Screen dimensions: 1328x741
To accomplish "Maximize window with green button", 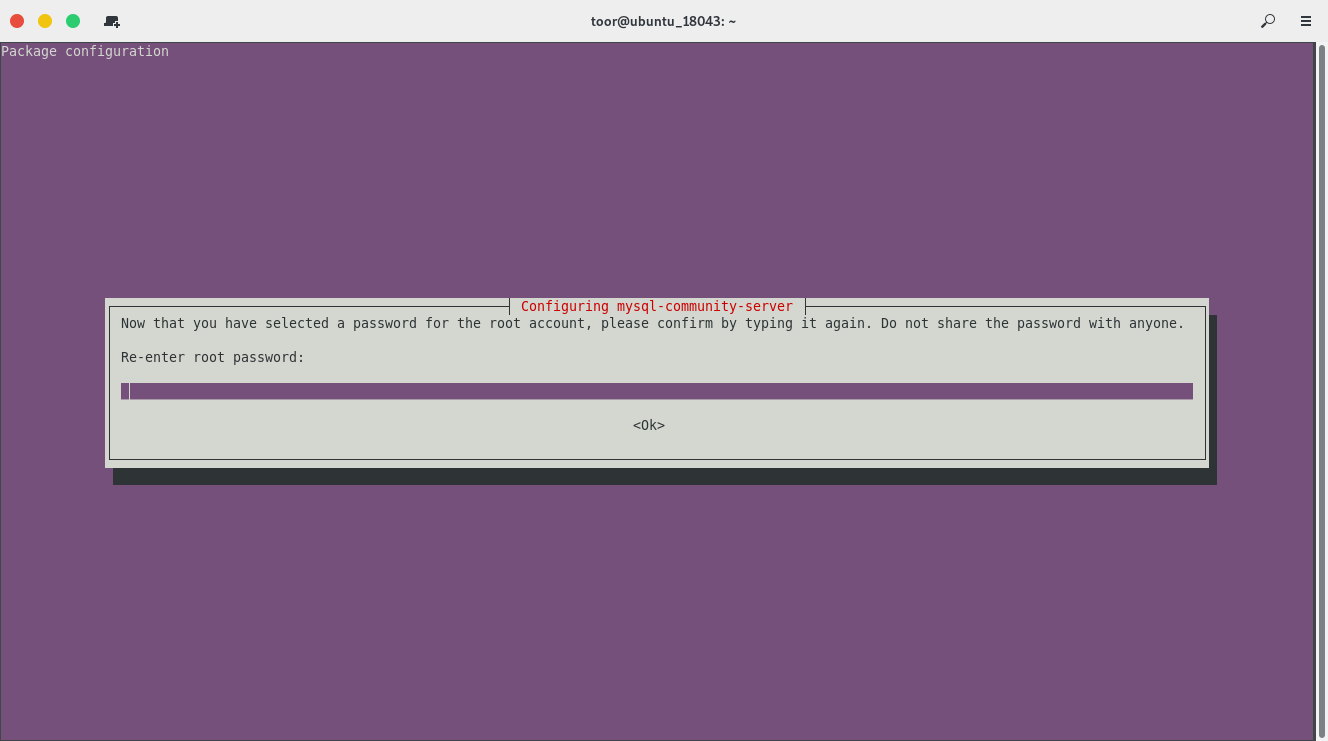I will pyautogui.click(x=73, y=21).
